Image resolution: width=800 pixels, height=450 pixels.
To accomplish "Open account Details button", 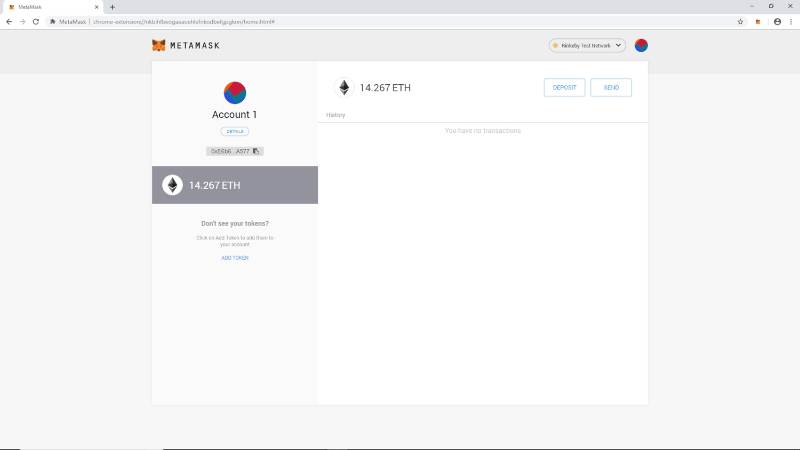I will click(x=235, y=132).
